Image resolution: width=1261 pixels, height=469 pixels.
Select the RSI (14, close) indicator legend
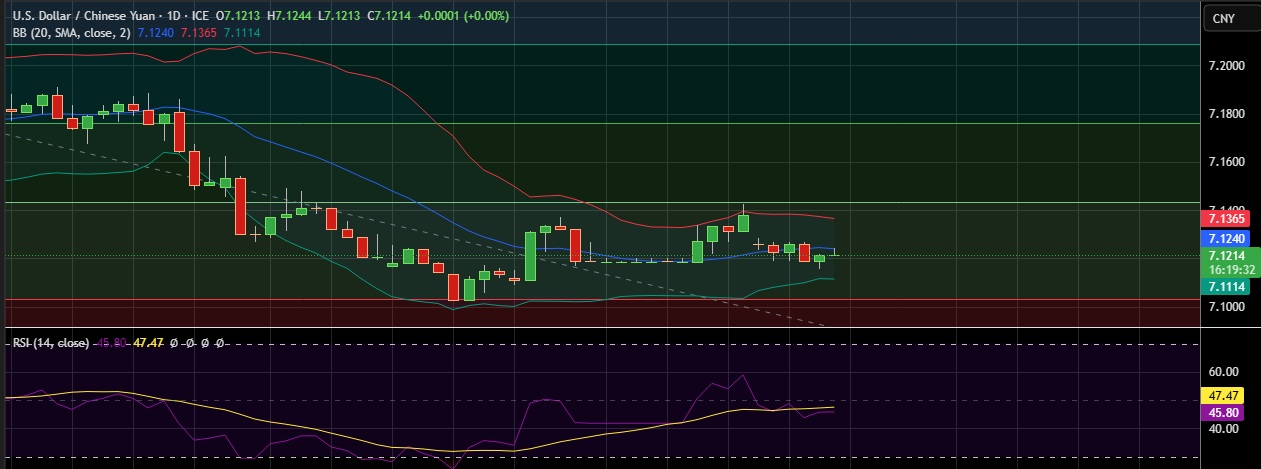pos(50,343)
